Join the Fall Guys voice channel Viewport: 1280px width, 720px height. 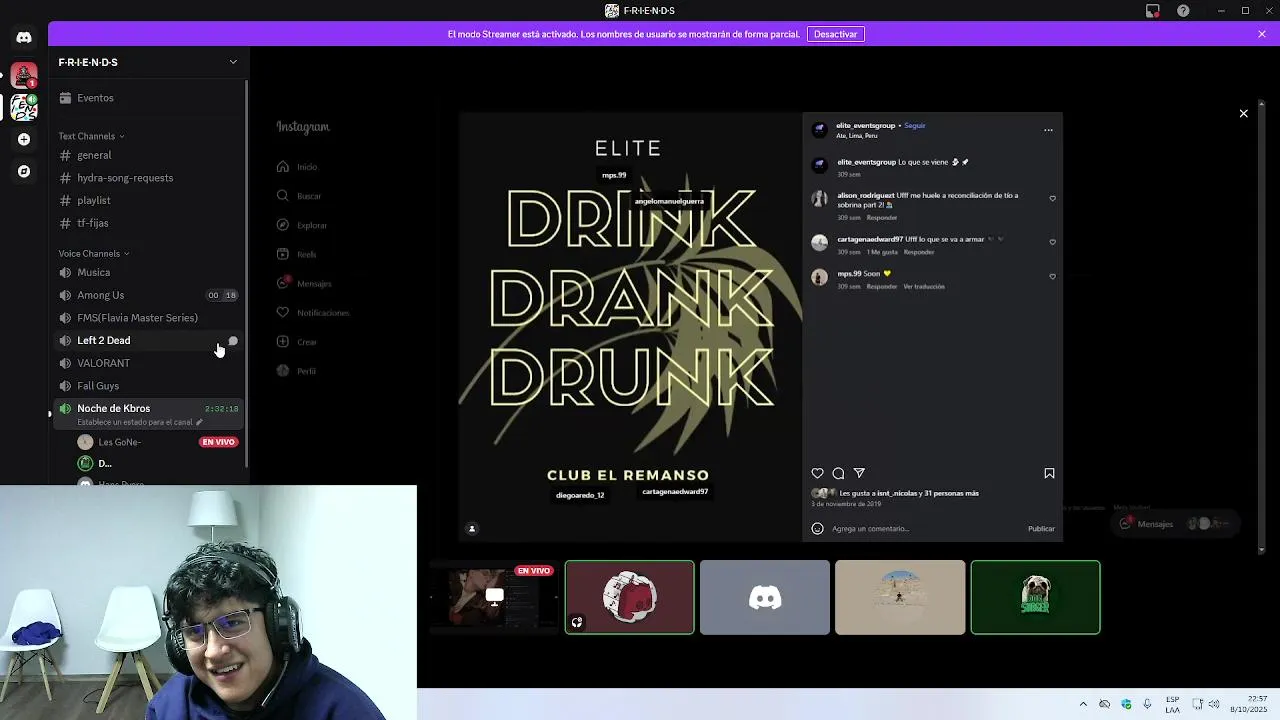[148, 386]
